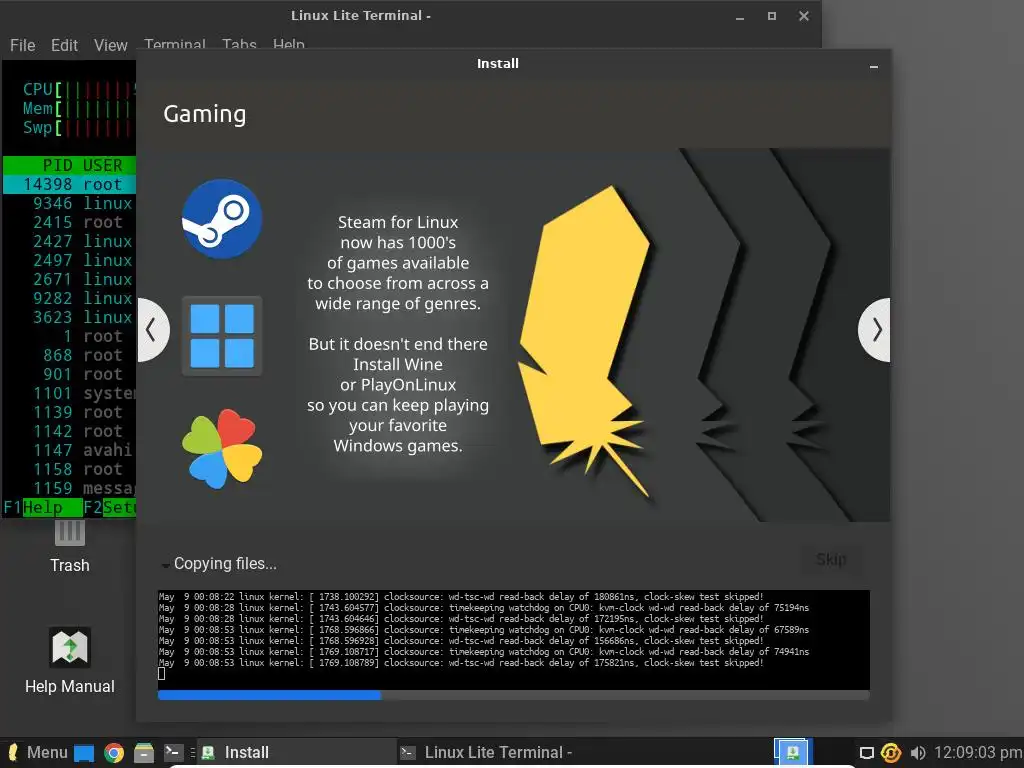Click the Mem meter in htop
1024x768 pixels.
pos(78,108)
